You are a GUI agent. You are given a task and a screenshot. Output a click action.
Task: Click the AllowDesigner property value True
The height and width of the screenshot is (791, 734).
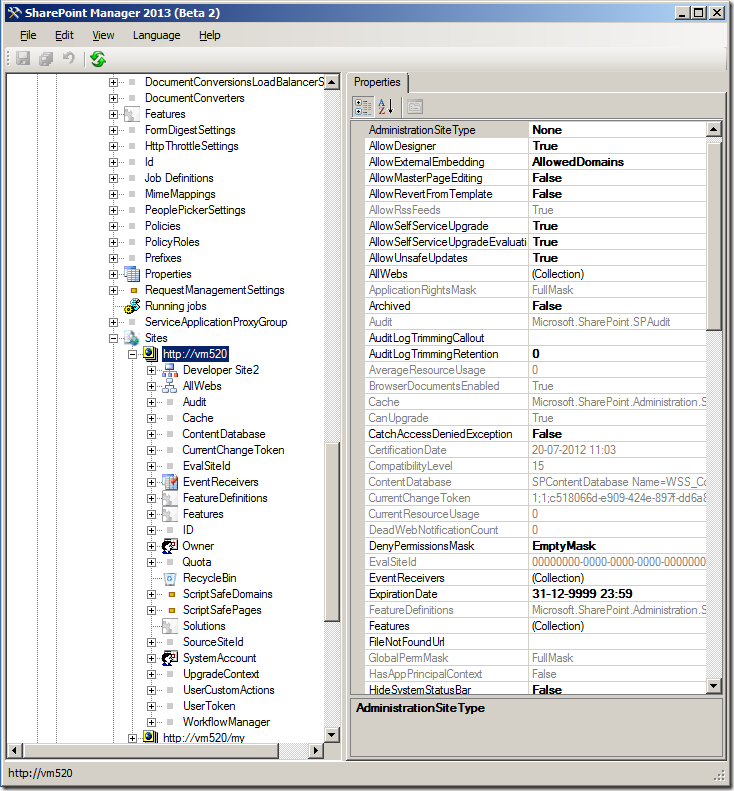545,146
